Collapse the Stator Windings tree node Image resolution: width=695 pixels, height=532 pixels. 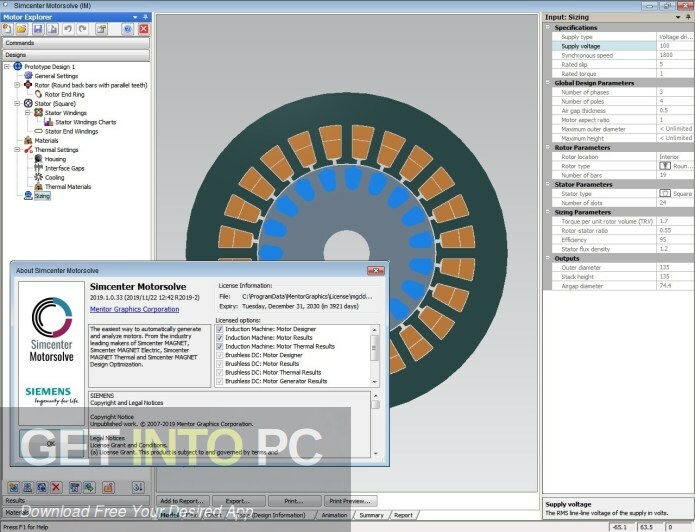(27, 113)
